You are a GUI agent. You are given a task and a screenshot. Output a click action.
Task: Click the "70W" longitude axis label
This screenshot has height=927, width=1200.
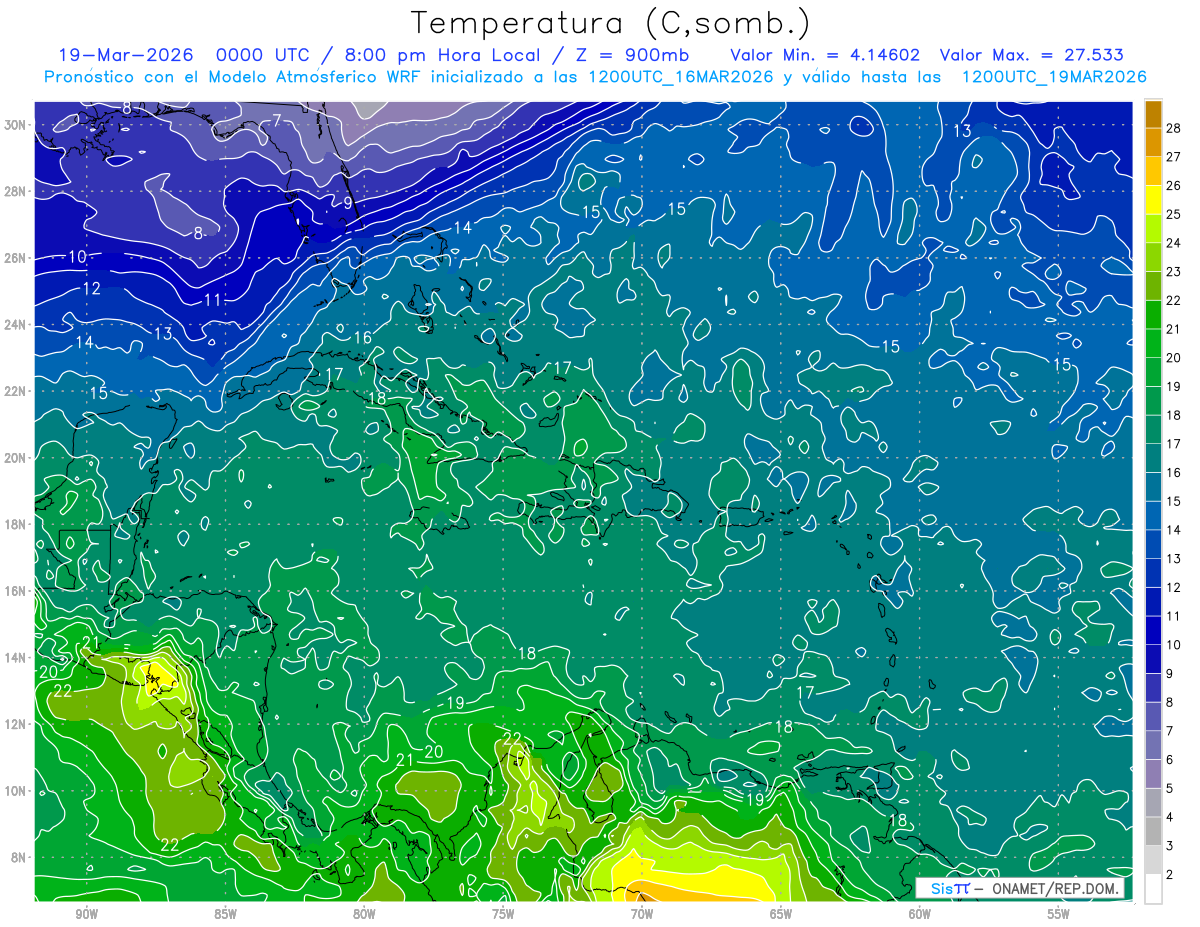click(x=642, y=914)
